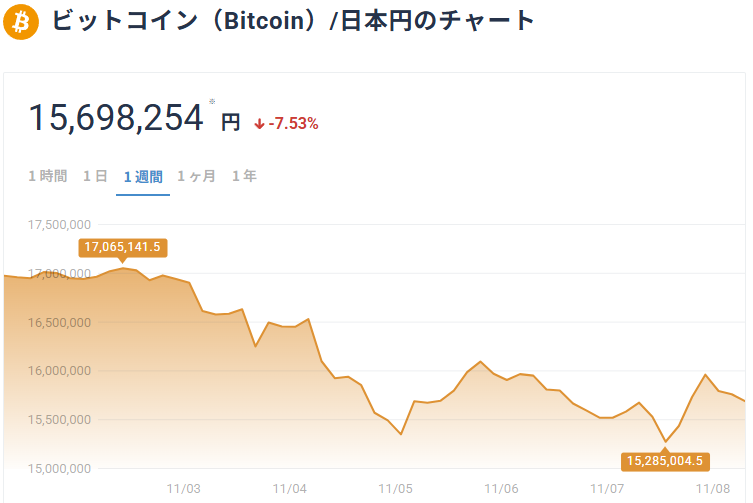Select the 11/06 date label

click(501, 489)
